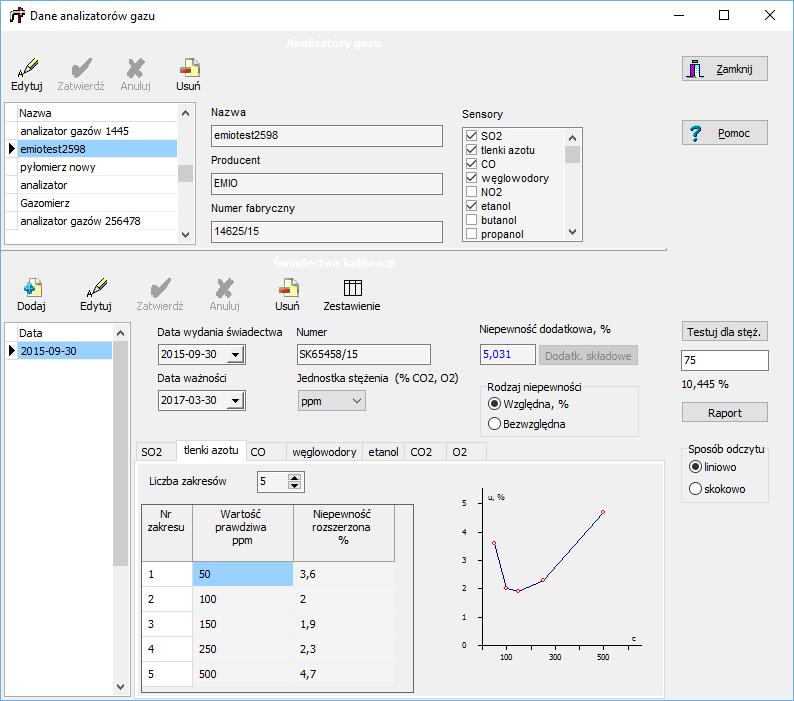The height and width of the screenshot is (701, 794).
Task: Choose liniowo reading method
Action: click(696, 466)
